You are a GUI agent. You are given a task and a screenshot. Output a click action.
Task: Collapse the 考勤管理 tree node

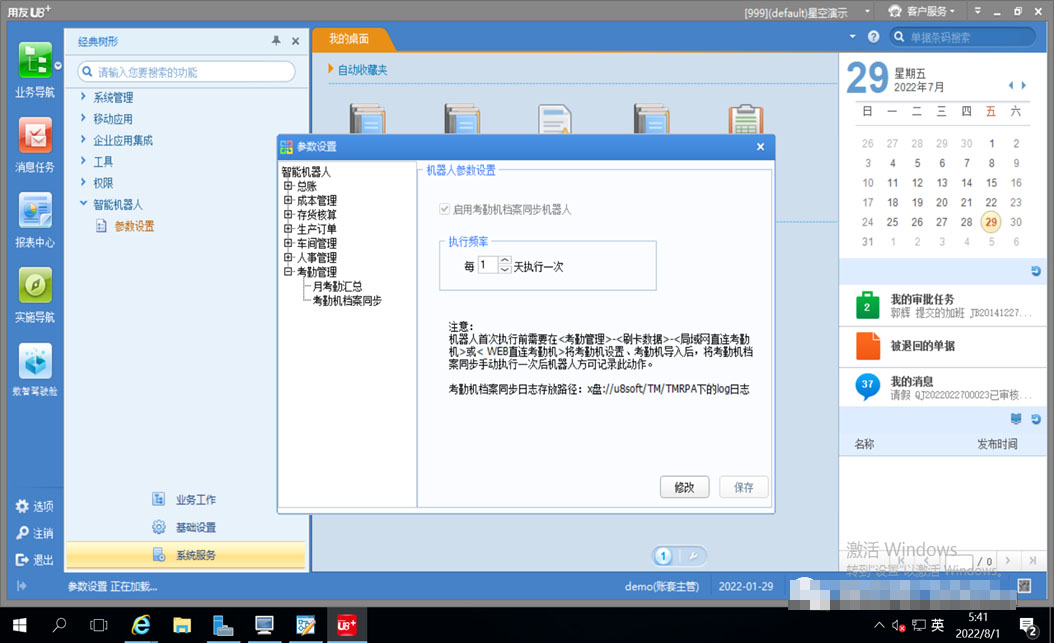[x=288, y=271]
